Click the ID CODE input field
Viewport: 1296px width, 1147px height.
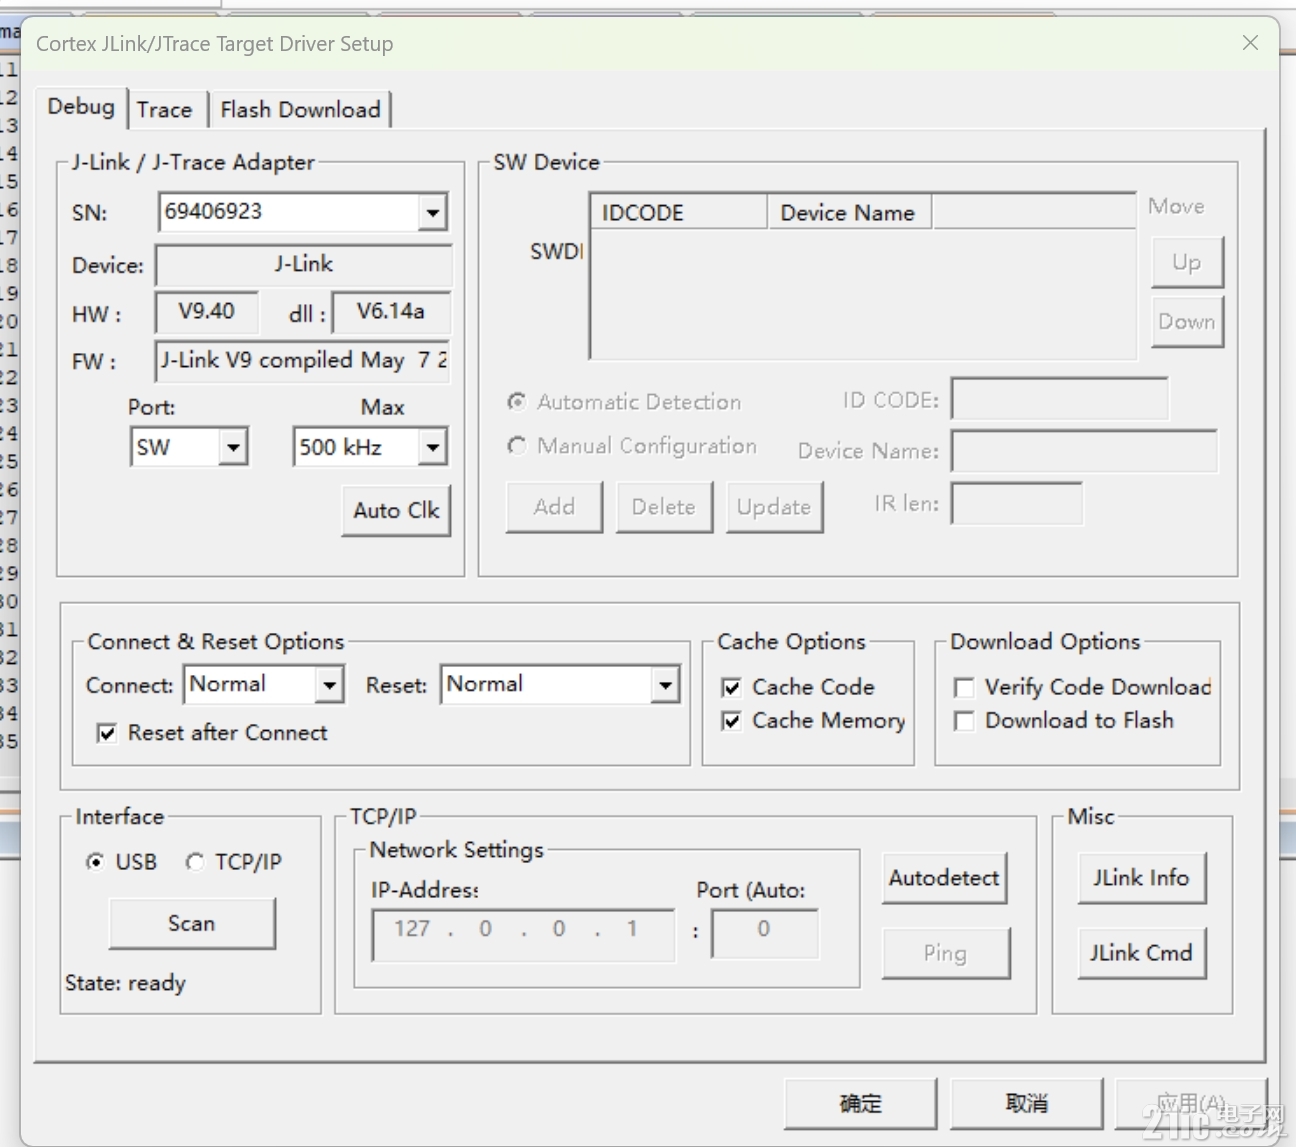point(1060,399)
